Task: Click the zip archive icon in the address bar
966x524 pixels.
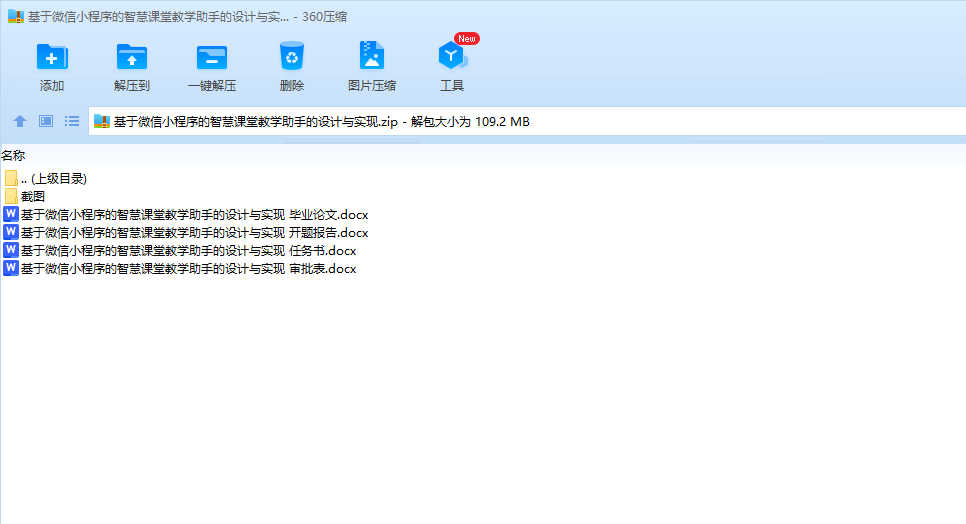Action: tap(102, 121)
